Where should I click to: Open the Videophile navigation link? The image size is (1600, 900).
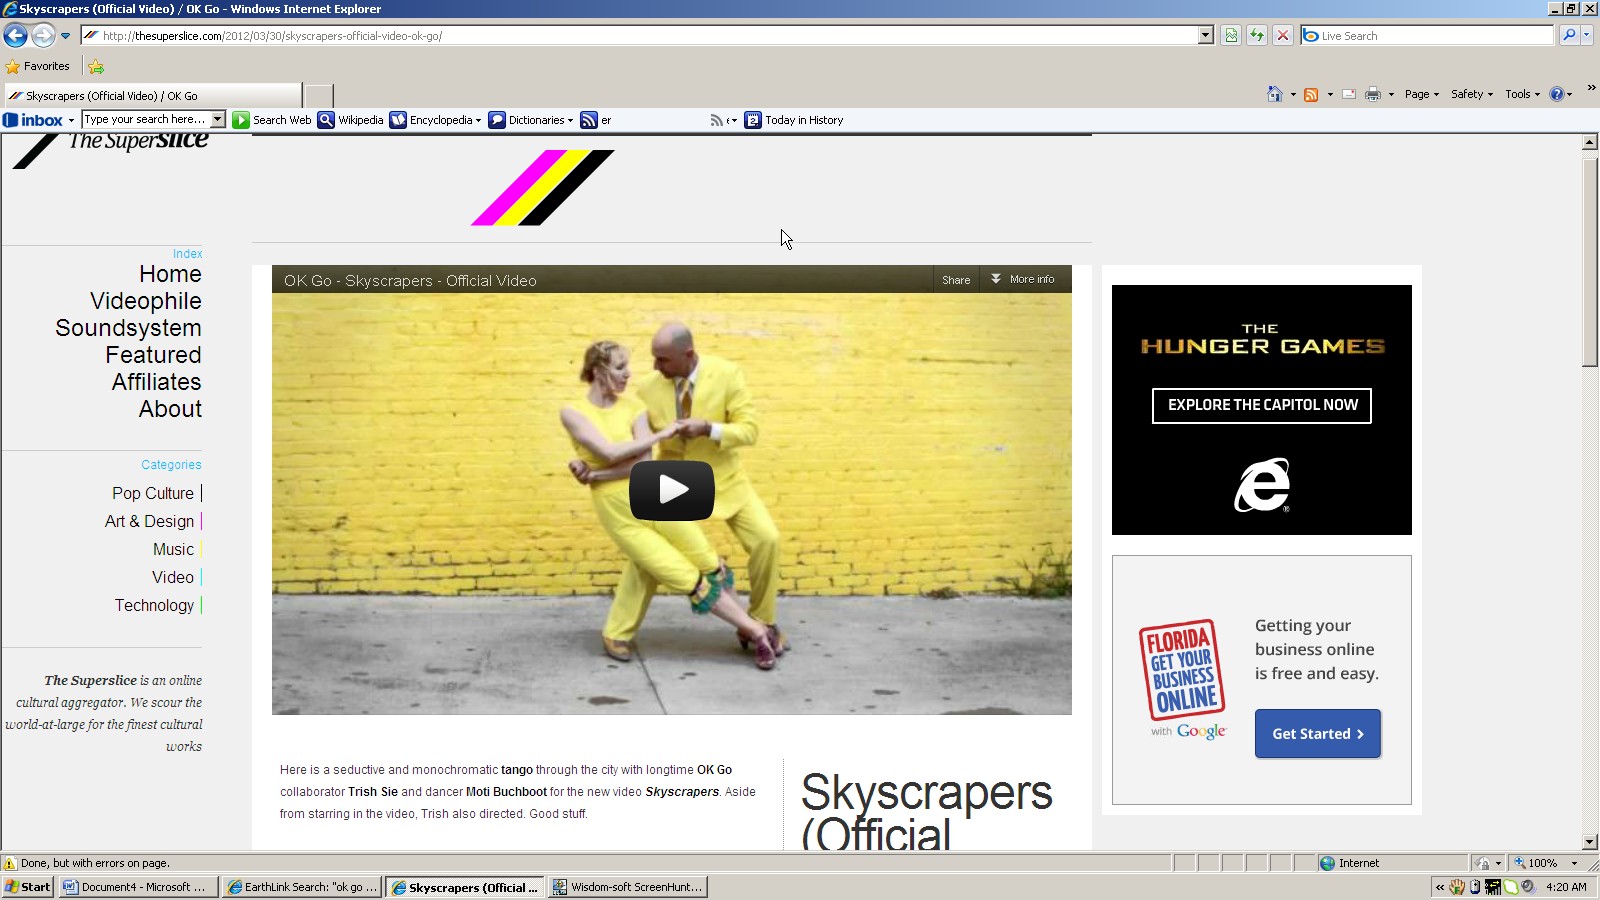[x=146, y=301]
